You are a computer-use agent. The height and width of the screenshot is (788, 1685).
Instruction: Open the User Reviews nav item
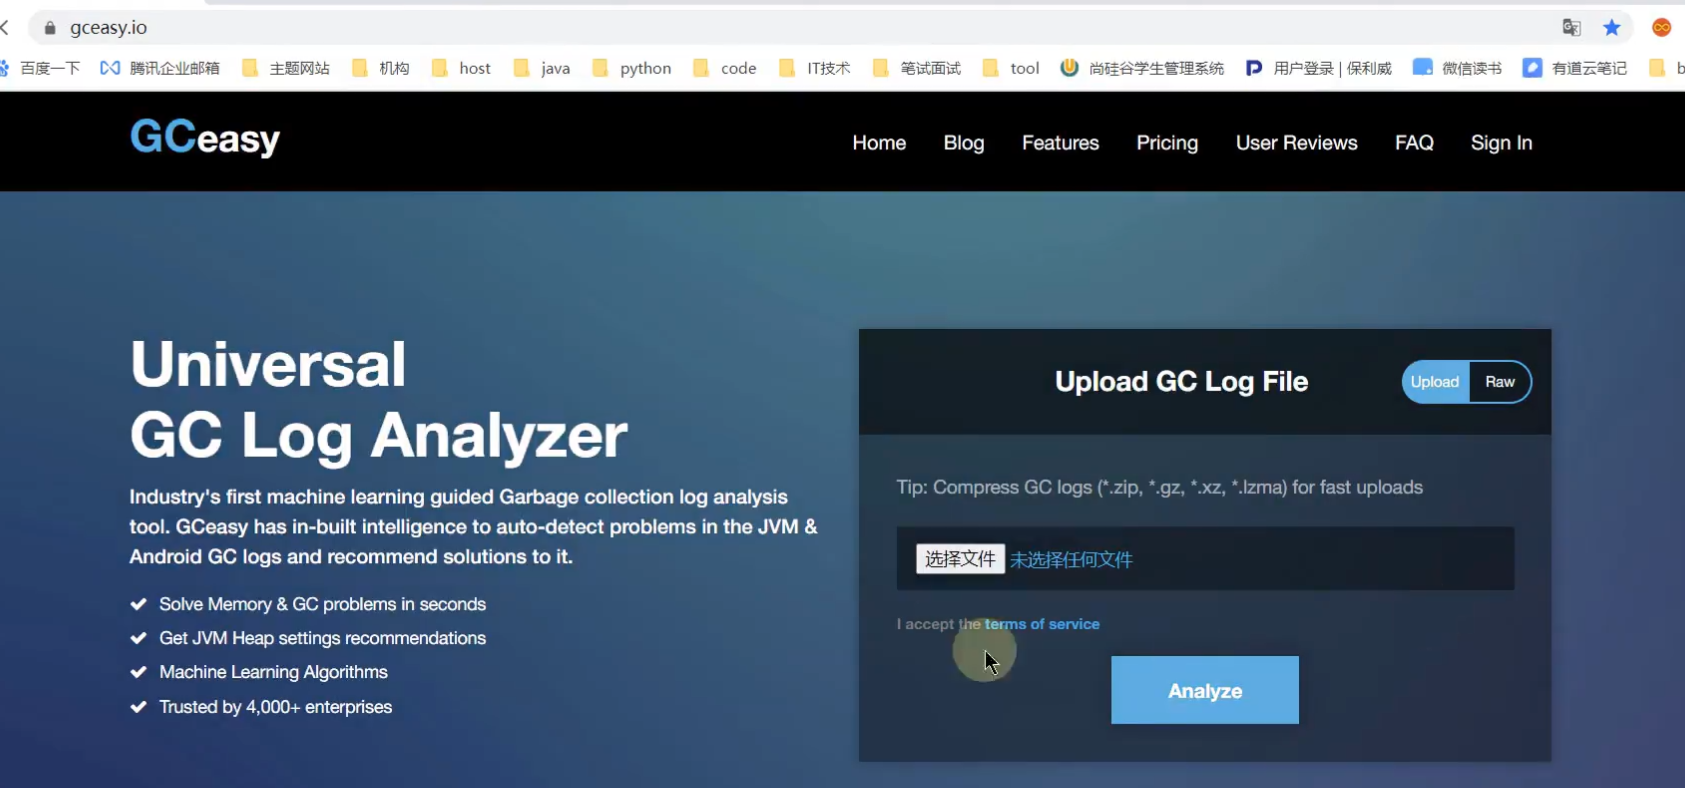(1296, 143)
